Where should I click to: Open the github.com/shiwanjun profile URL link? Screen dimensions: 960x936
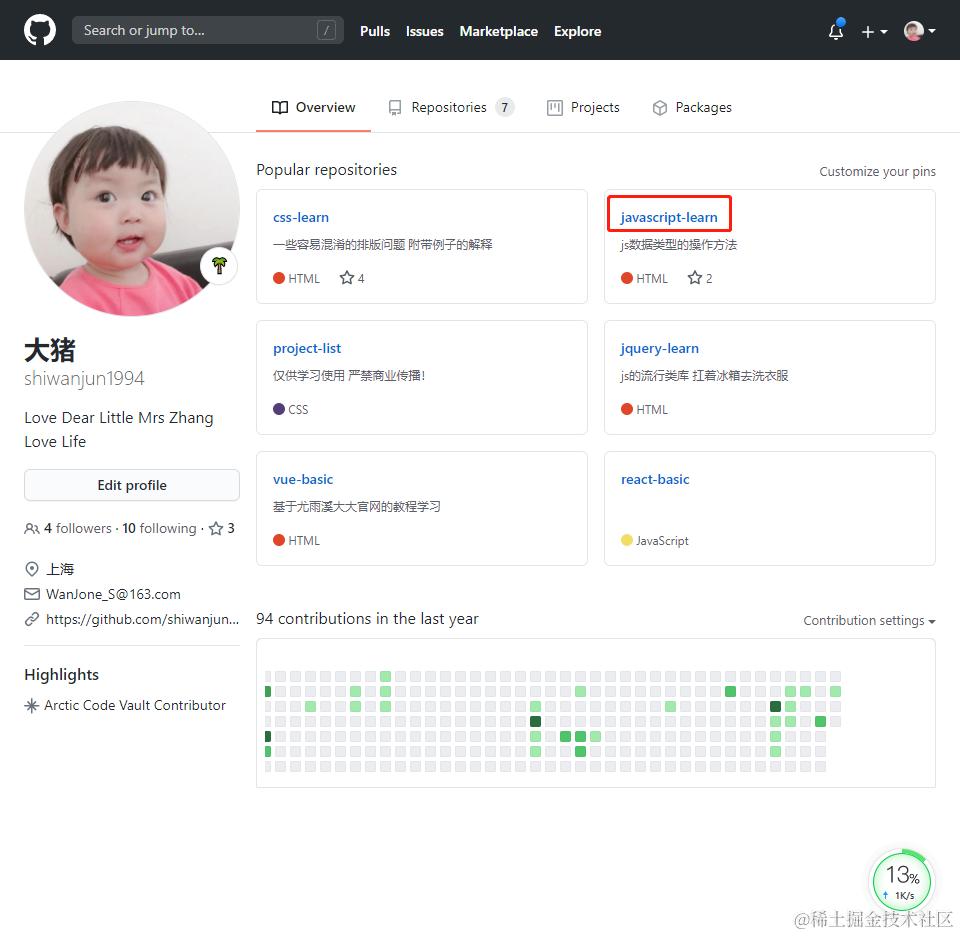click(x=143, y=619)
